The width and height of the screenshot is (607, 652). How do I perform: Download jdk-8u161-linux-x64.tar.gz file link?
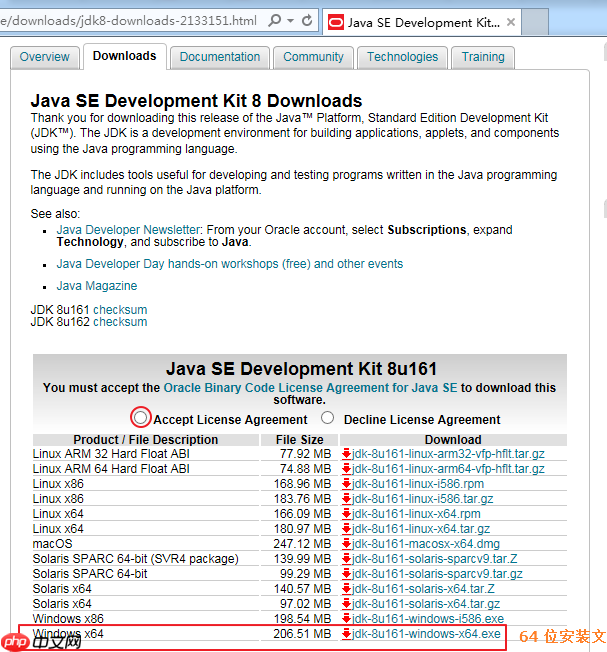coord(421,529)
